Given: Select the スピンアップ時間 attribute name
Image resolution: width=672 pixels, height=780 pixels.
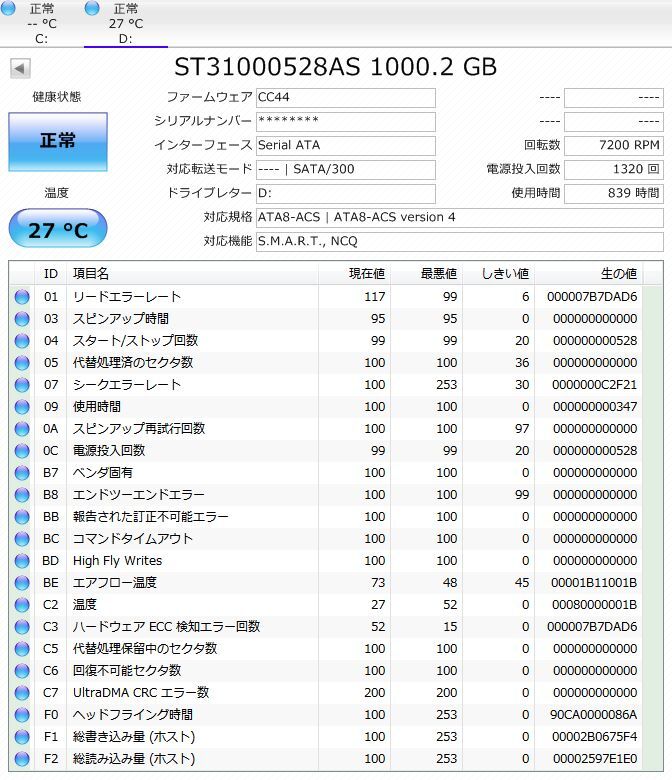Looking at the screenshot, I should coord(121,319).
